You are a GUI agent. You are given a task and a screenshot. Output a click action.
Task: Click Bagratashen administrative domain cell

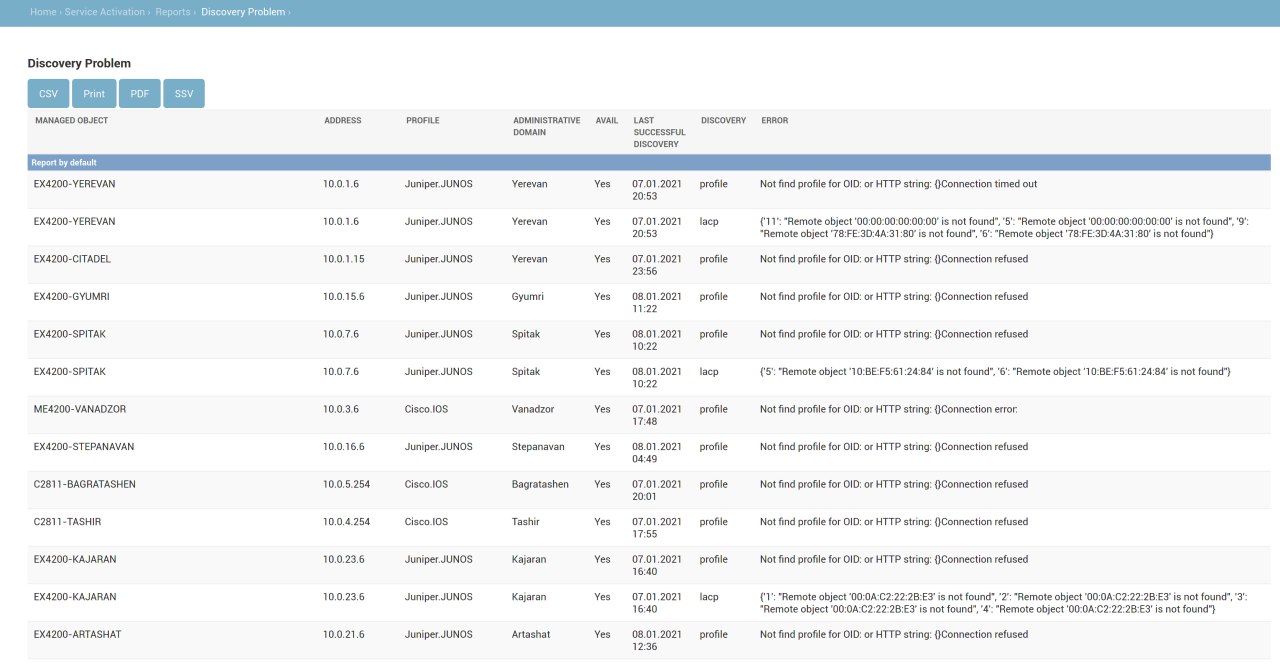pyautogui.click(x=540, y=485)
